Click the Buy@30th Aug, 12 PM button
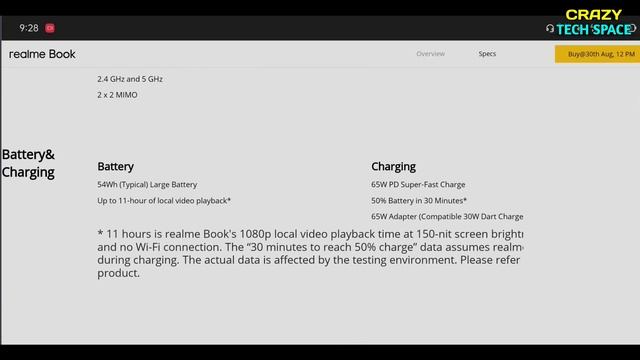This screenshot has width=640, height=360. (x=598, y=54)
